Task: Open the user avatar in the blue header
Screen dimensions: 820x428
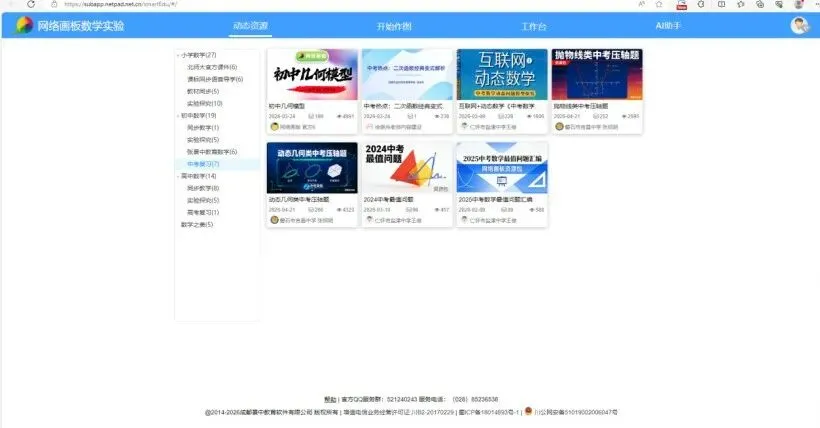Action: pyautogui.click(x=800, y=25)
